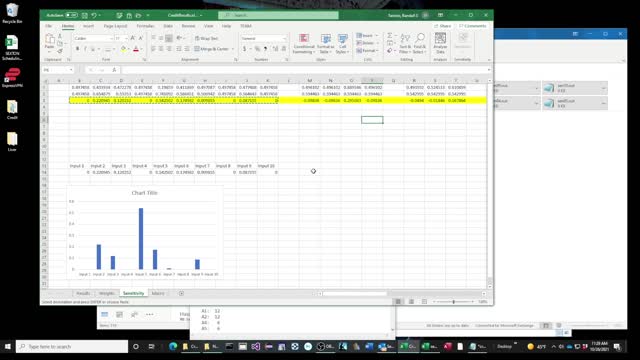Switch to the Insert ribbon tab
Screen dimensions: 640x360
point(88,26)
